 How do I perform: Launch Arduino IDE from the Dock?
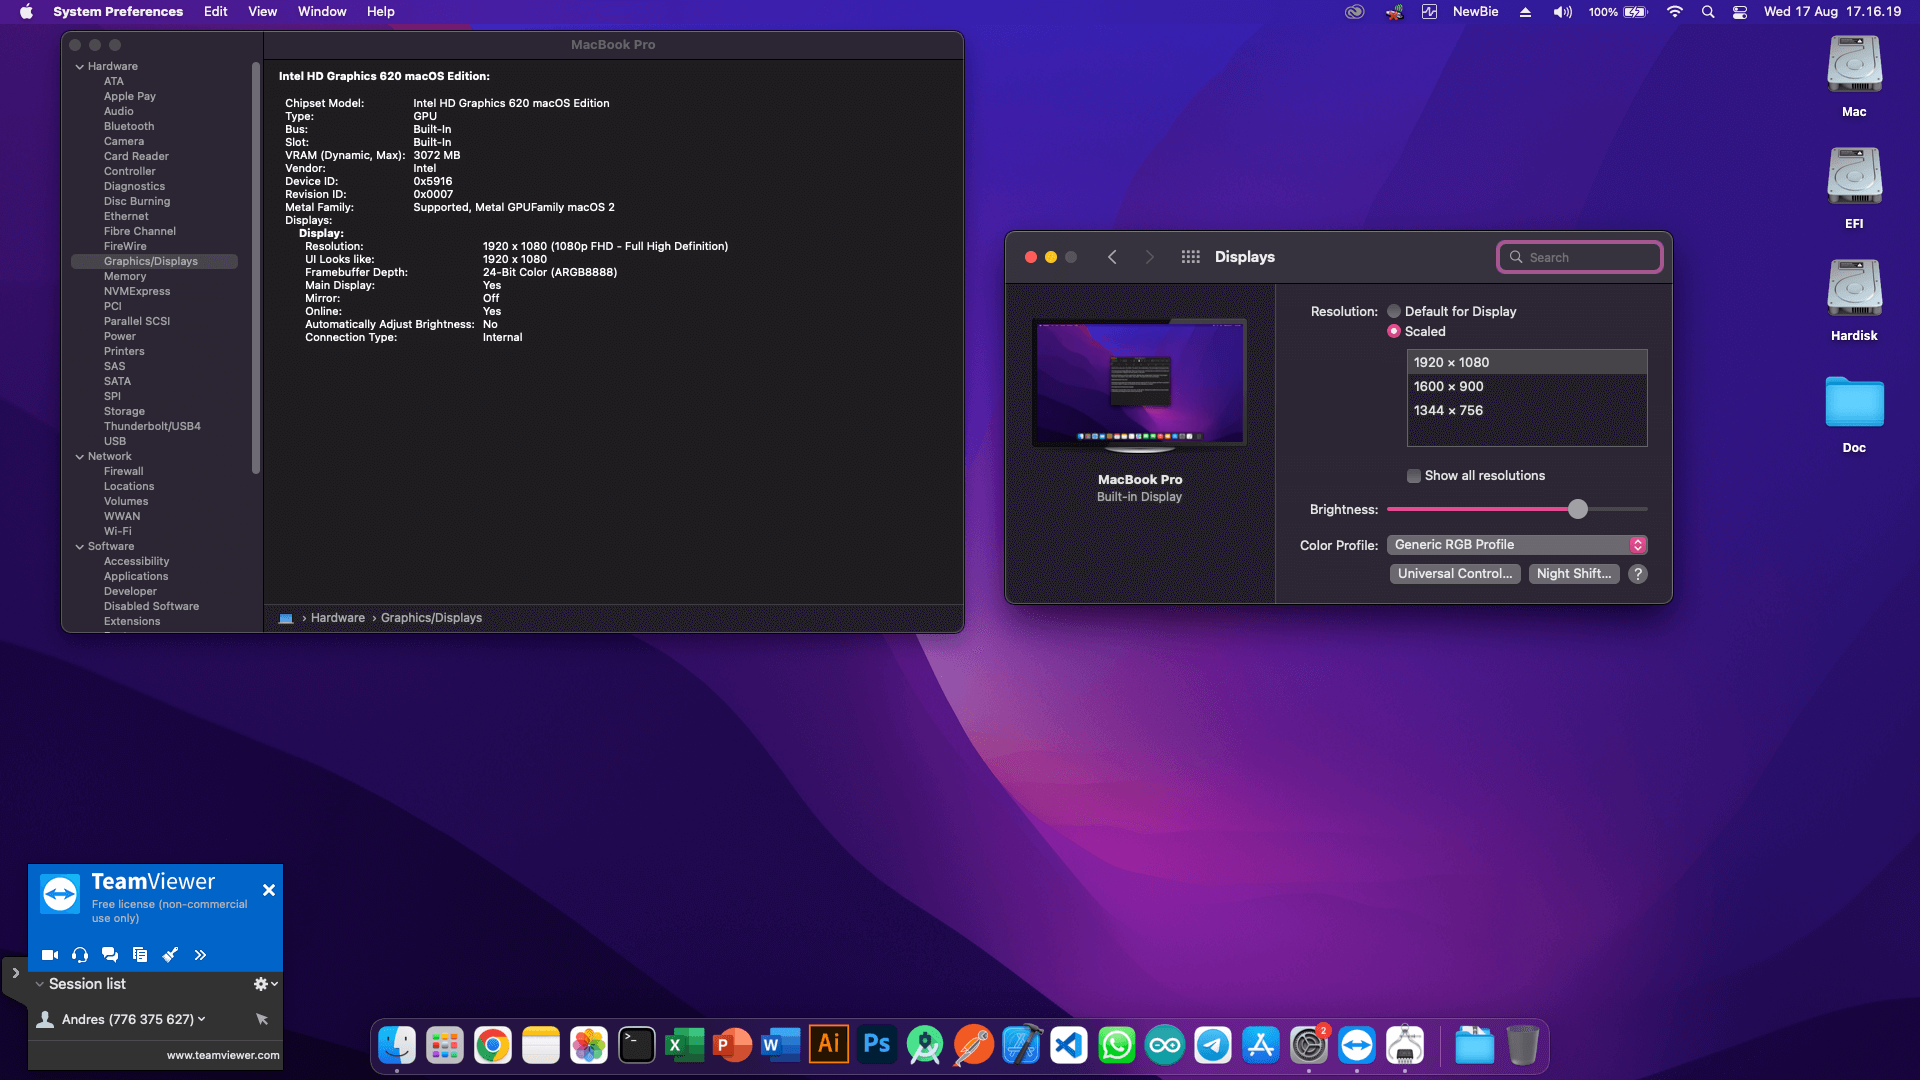[x=1165, y=1046]
